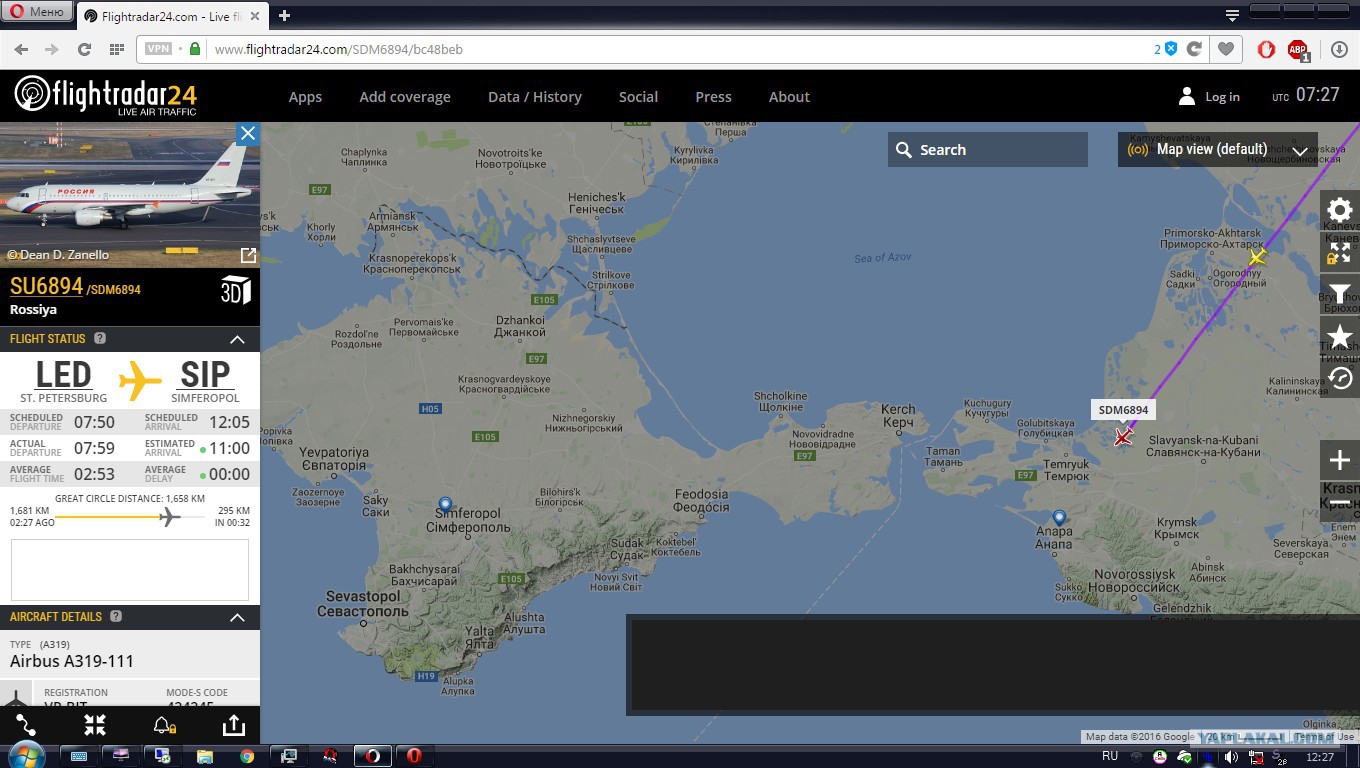The image size is (1360, 768).
Task: Open the 3D view icon
Action: click(235, 290)
